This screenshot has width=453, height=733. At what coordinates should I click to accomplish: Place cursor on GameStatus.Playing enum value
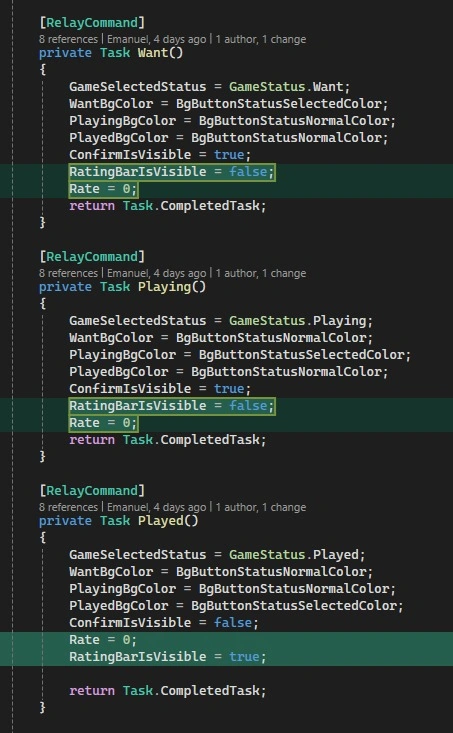coord(301,321)
